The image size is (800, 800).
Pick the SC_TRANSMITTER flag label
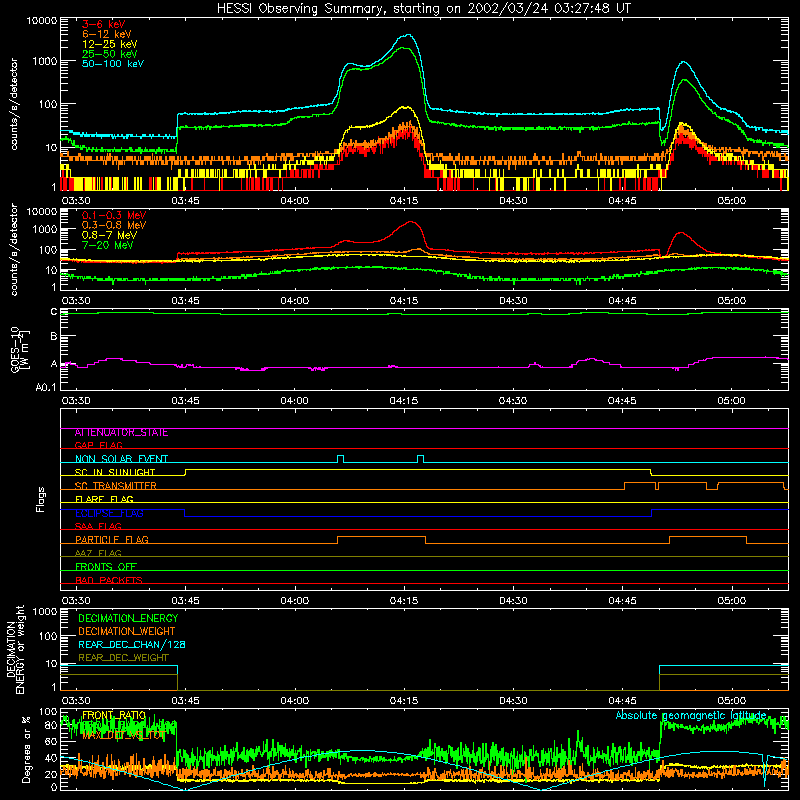116,486
